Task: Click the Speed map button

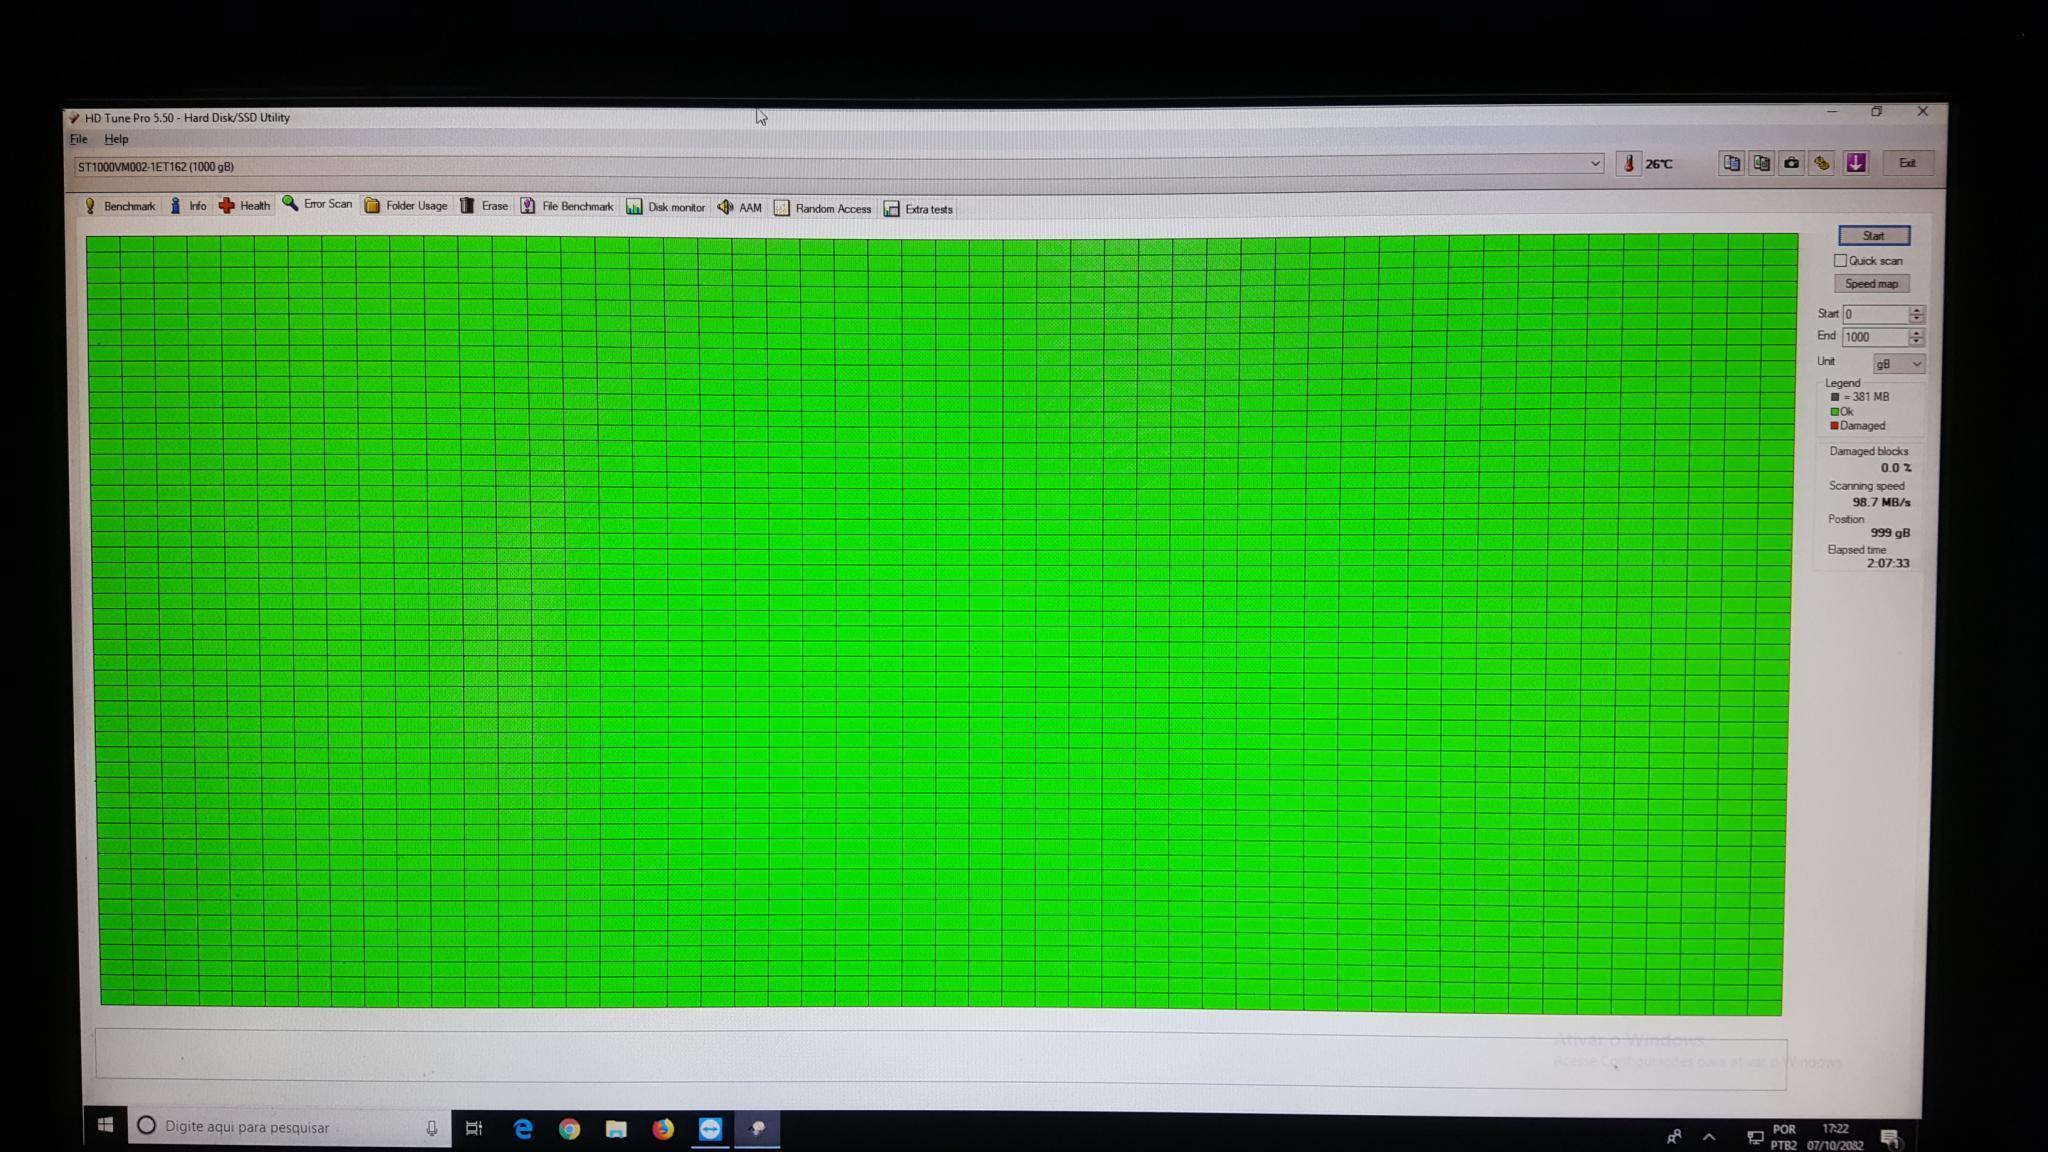Action: coord(1871,283)
